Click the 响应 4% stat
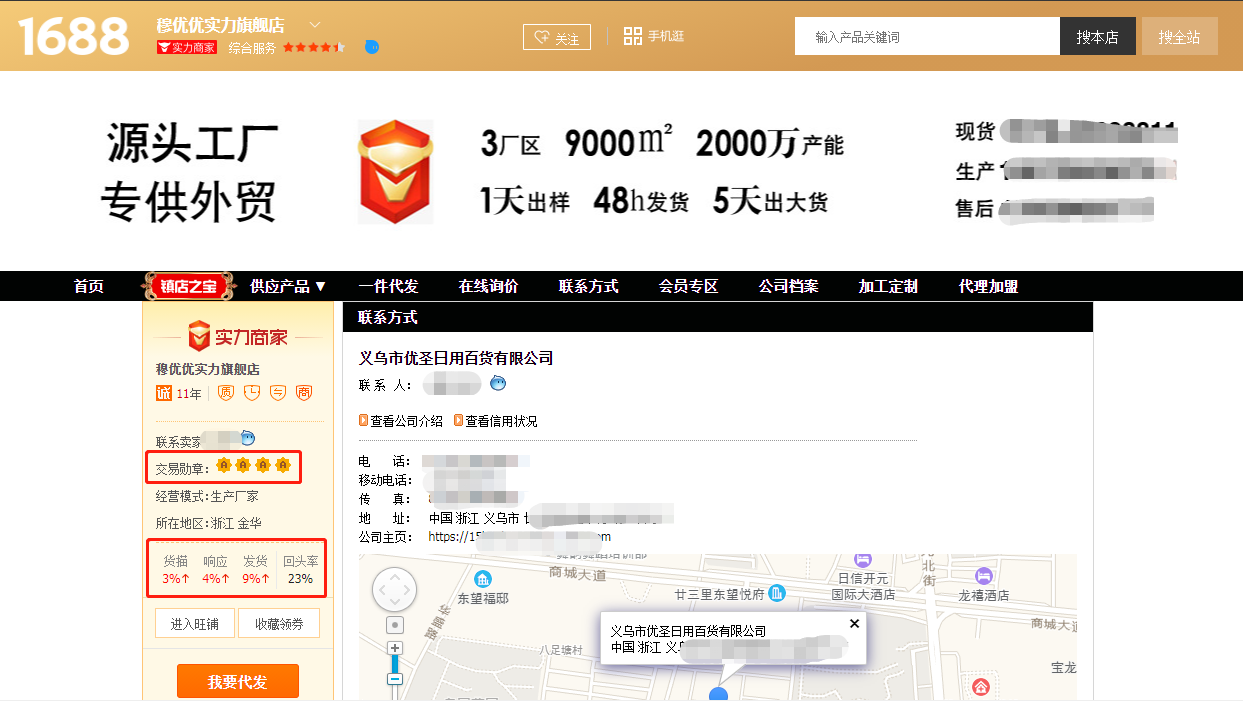The image size is (1243, 701). (216, 570)
